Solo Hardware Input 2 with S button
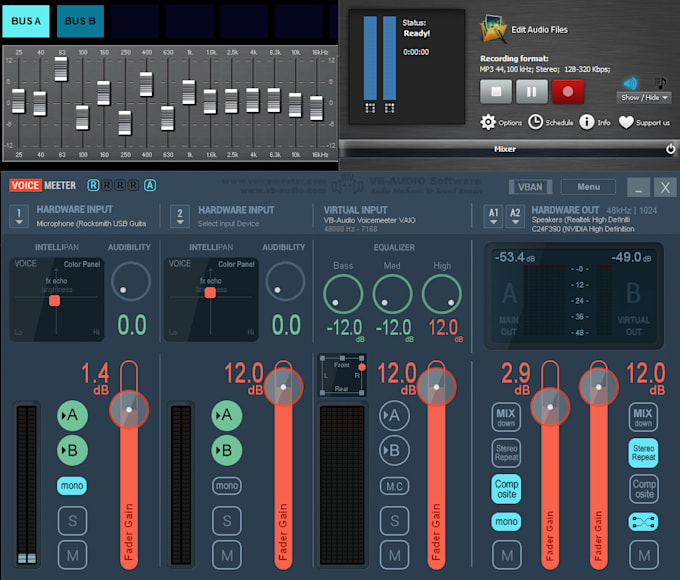This screenshot has height=580, width=680. 227,521
